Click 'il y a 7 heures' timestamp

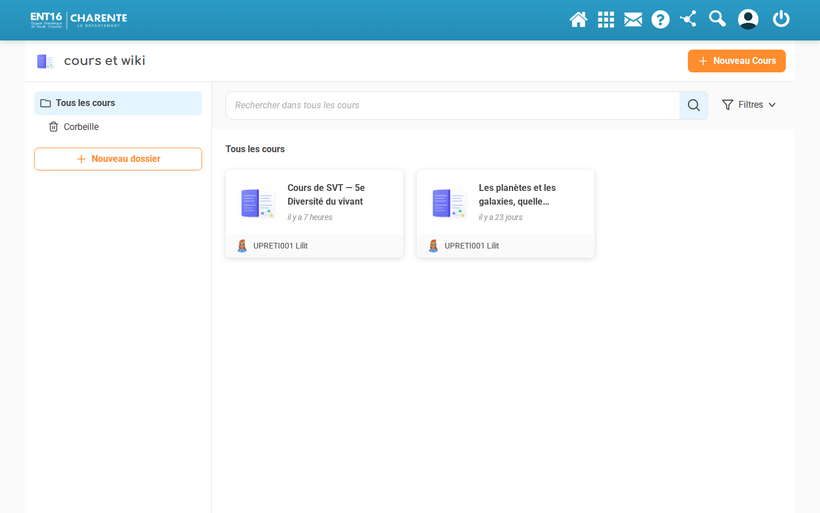(310, 217)
